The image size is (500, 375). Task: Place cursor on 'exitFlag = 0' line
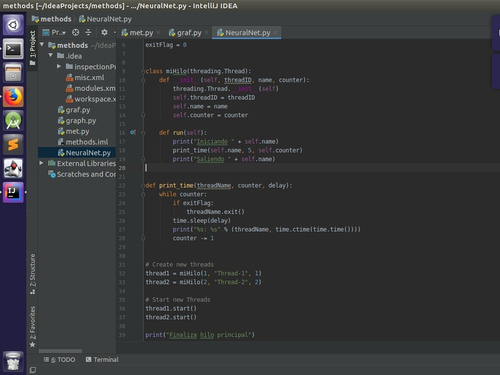click(166, 45)
